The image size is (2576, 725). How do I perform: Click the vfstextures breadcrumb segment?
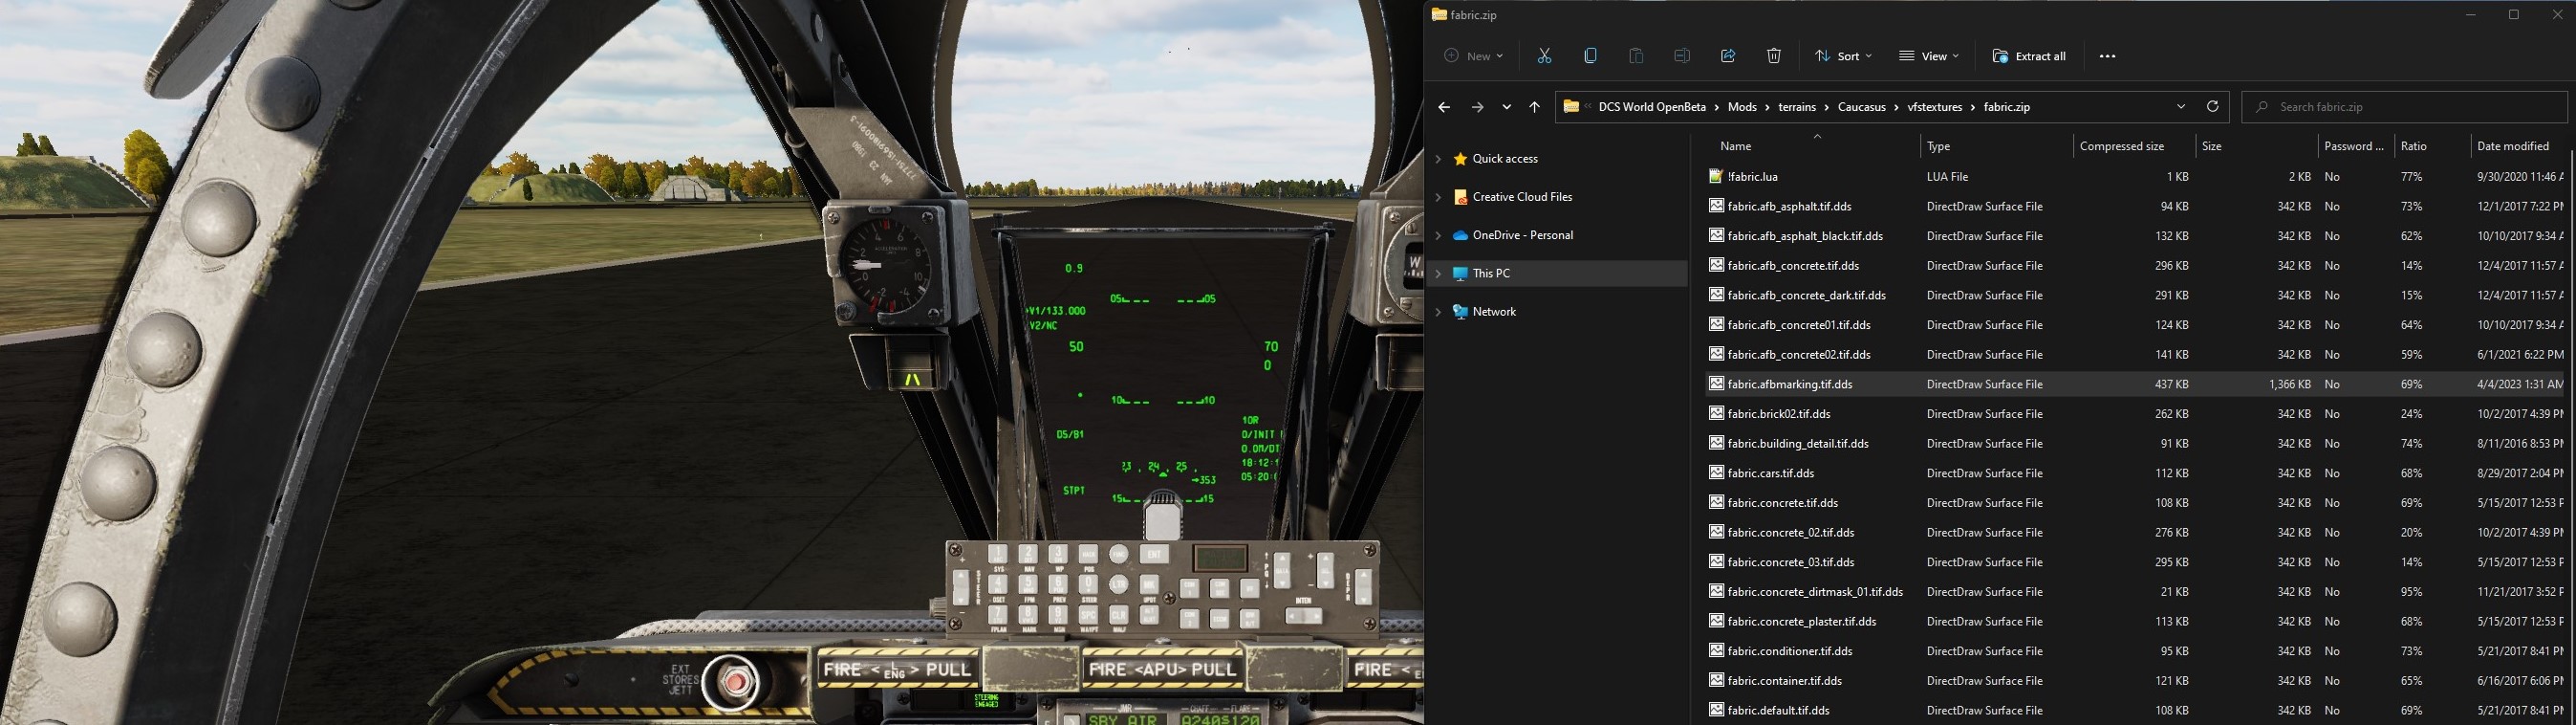point(1935,107)
